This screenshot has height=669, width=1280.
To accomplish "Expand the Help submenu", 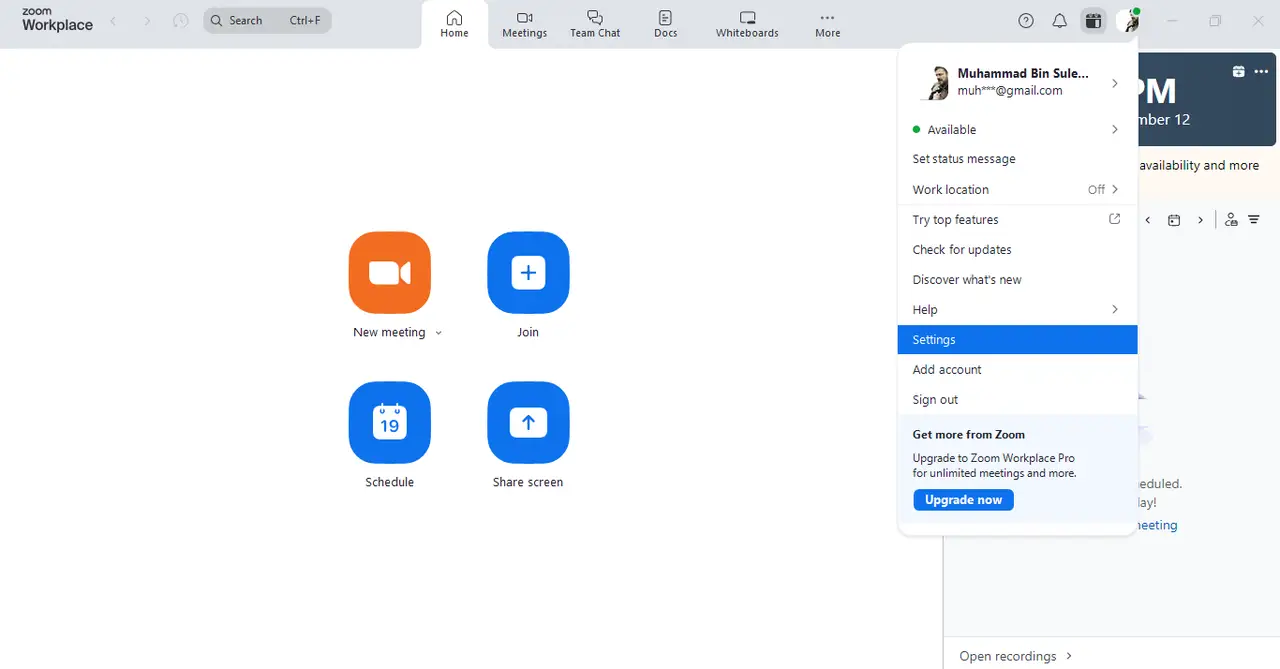I will 1018,309.
